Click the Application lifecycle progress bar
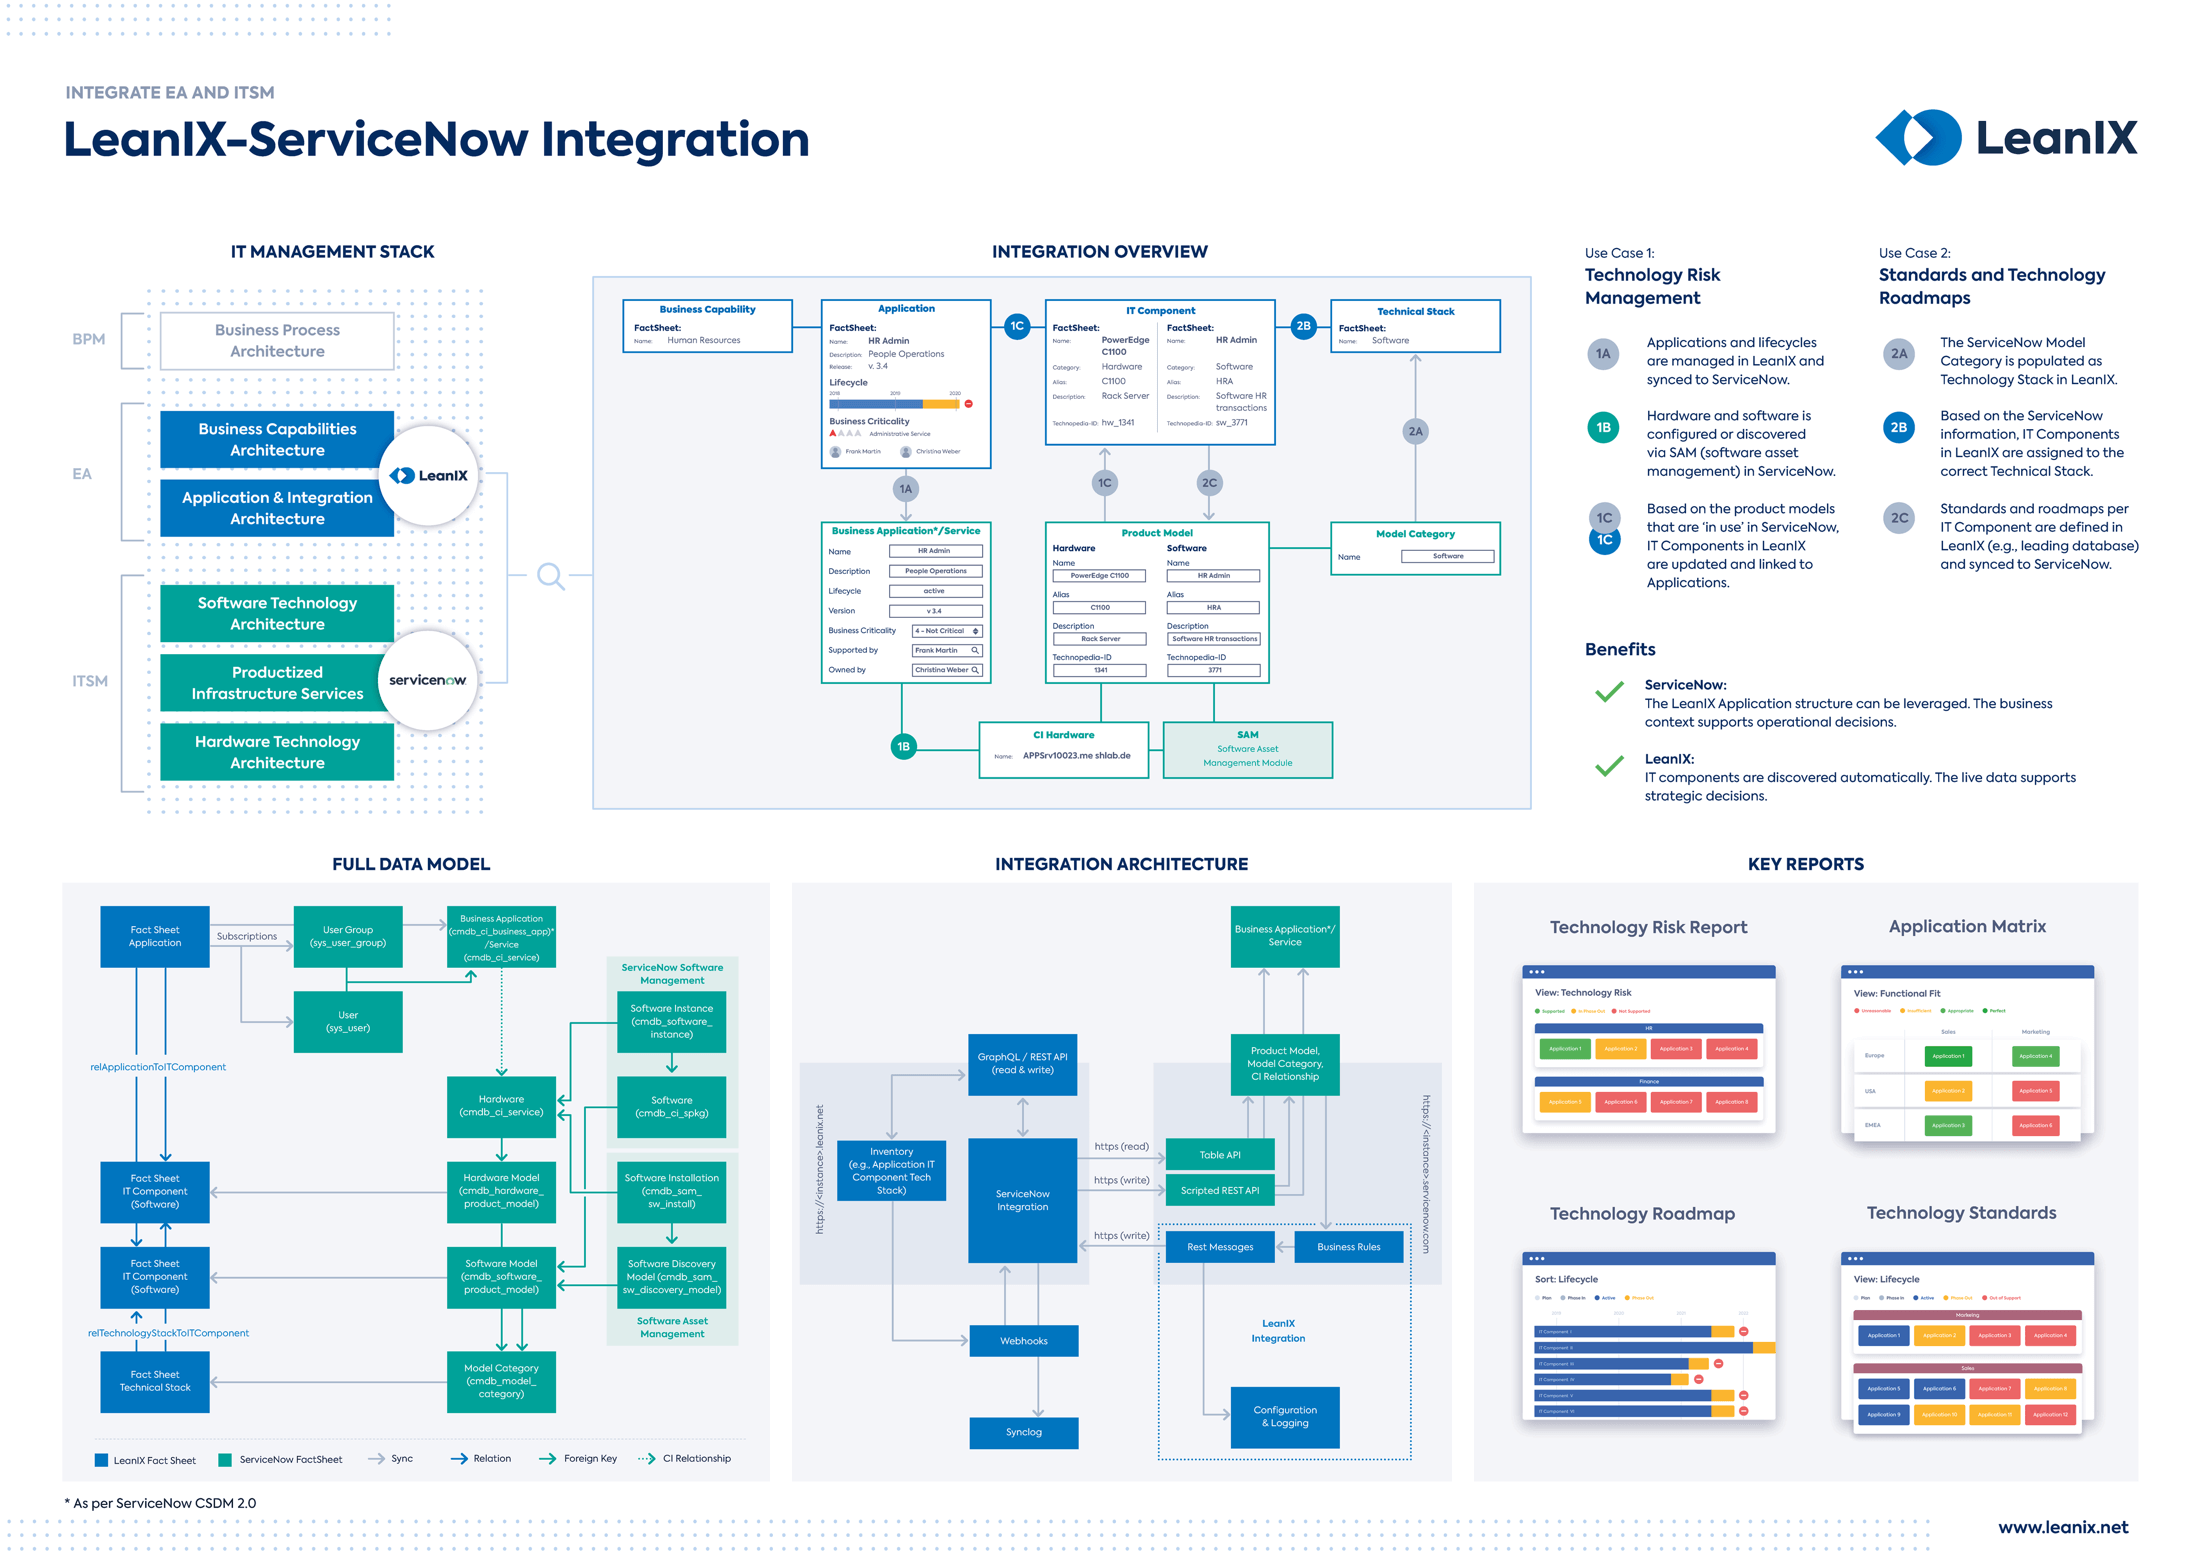The image size is (2204, 1558). click(894, 404)
